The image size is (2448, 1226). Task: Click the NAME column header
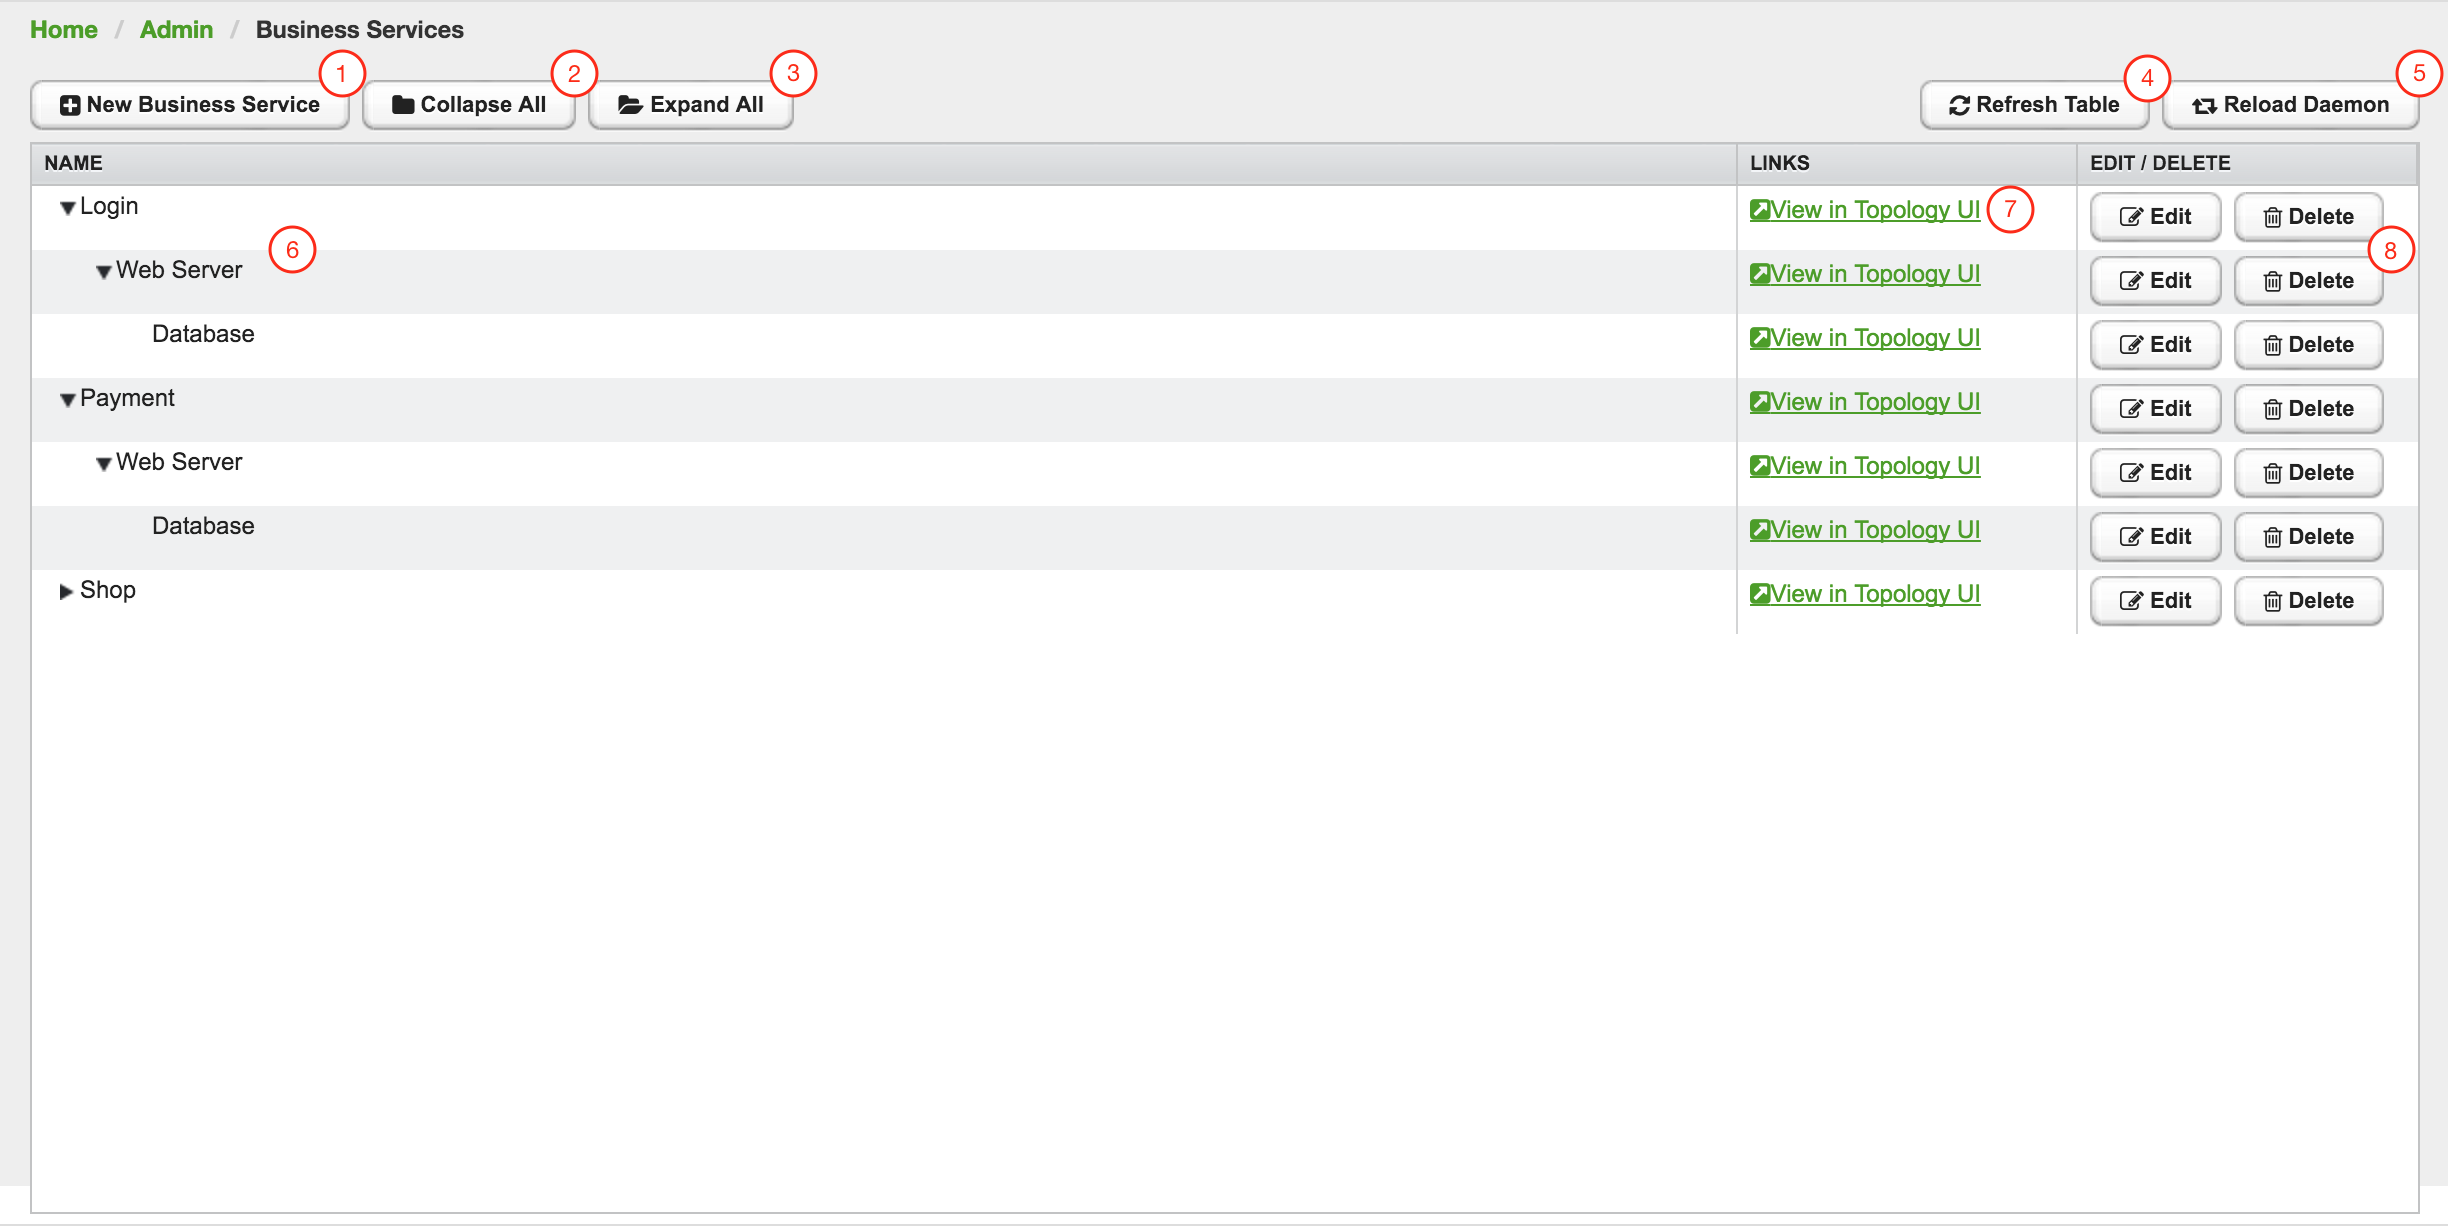[74, 163]
